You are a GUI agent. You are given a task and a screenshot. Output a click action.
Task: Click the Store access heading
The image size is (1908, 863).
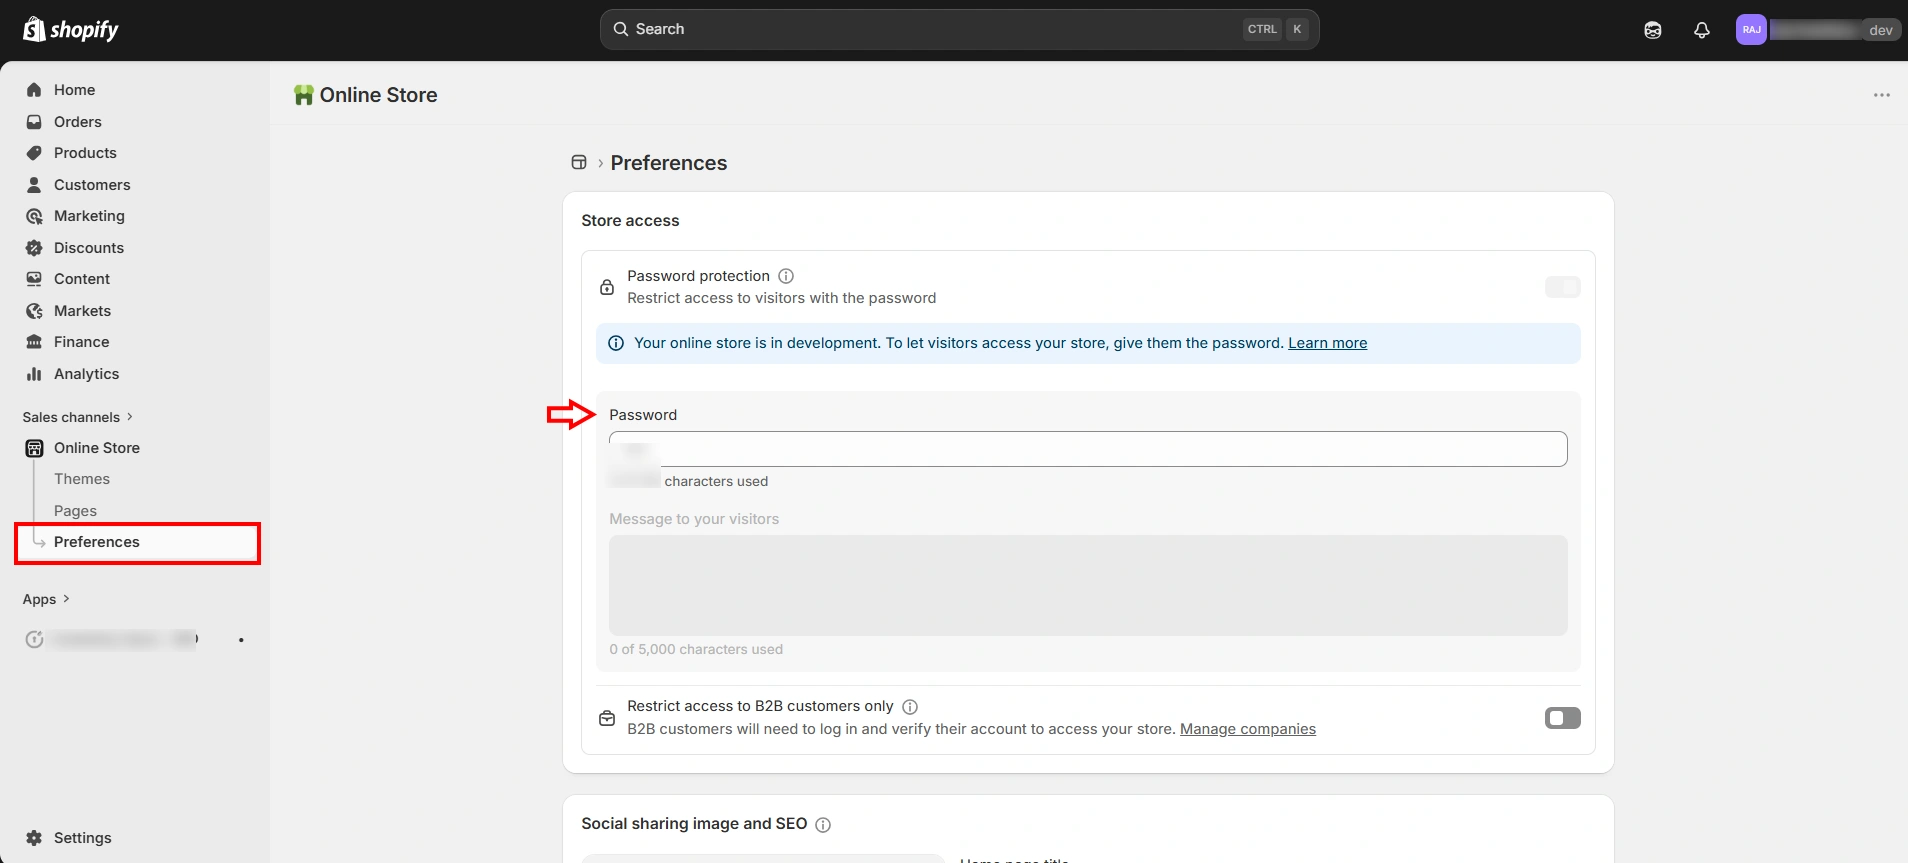pos(630,221)
